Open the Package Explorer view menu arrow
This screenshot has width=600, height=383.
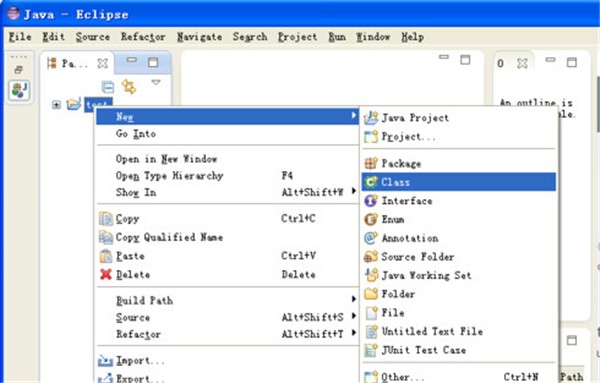[156, 82]
